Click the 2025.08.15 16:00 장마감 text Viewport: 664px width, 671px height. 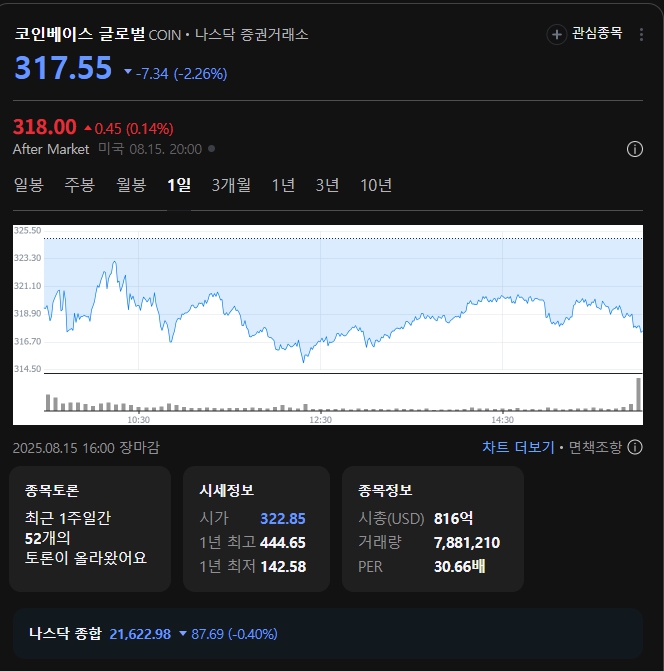point(86,448)
